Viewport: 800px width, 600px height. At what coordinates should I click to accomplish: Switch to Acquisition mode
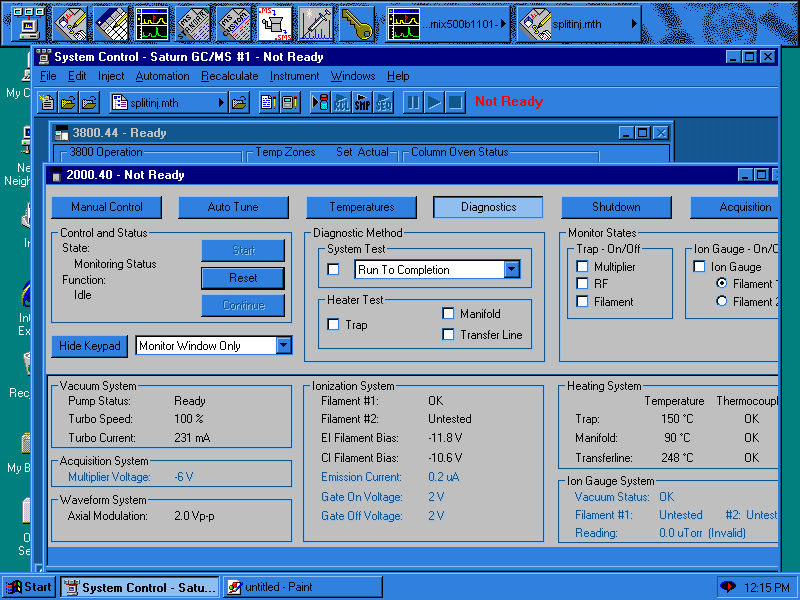coord(734,207)
